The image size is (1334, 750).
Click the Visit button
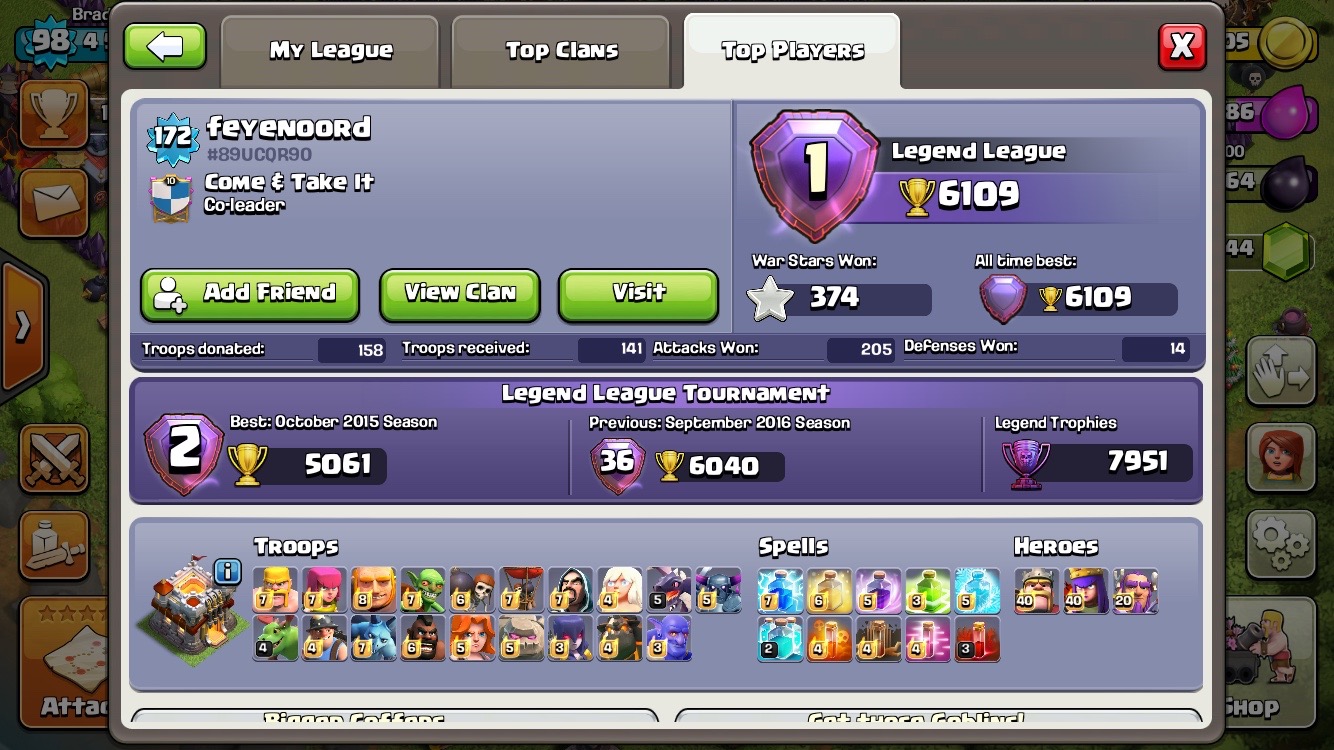638,294
